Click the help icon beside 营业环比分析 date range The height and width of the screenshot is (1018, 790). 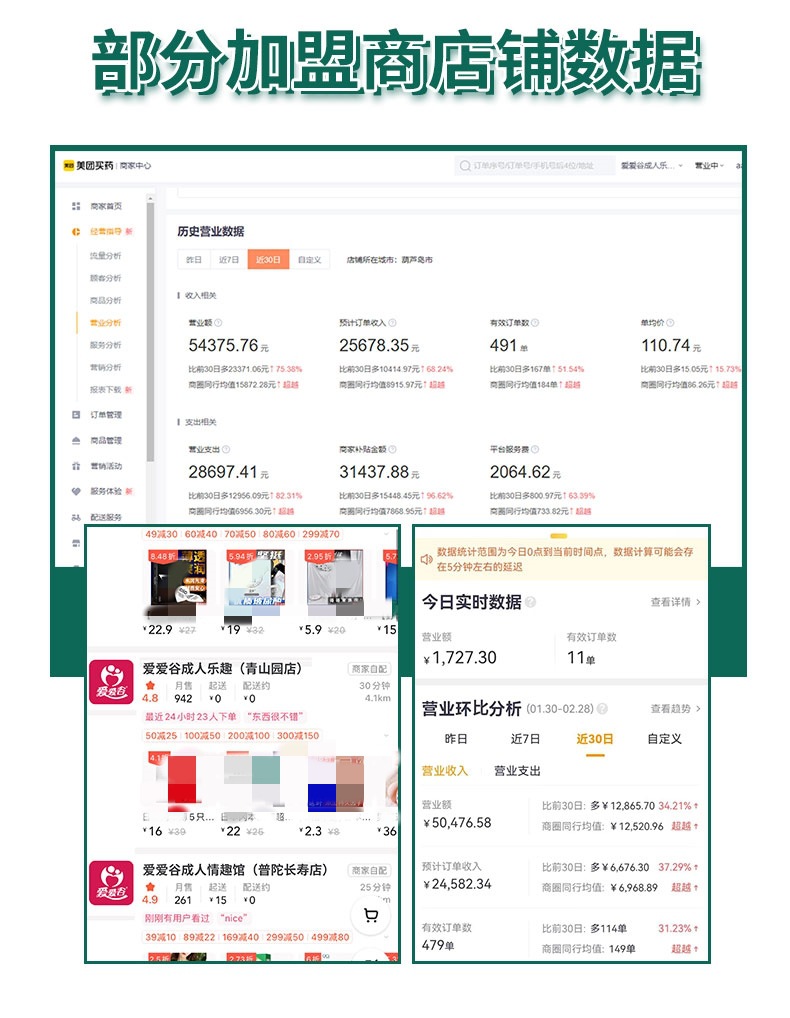[602, 709]
